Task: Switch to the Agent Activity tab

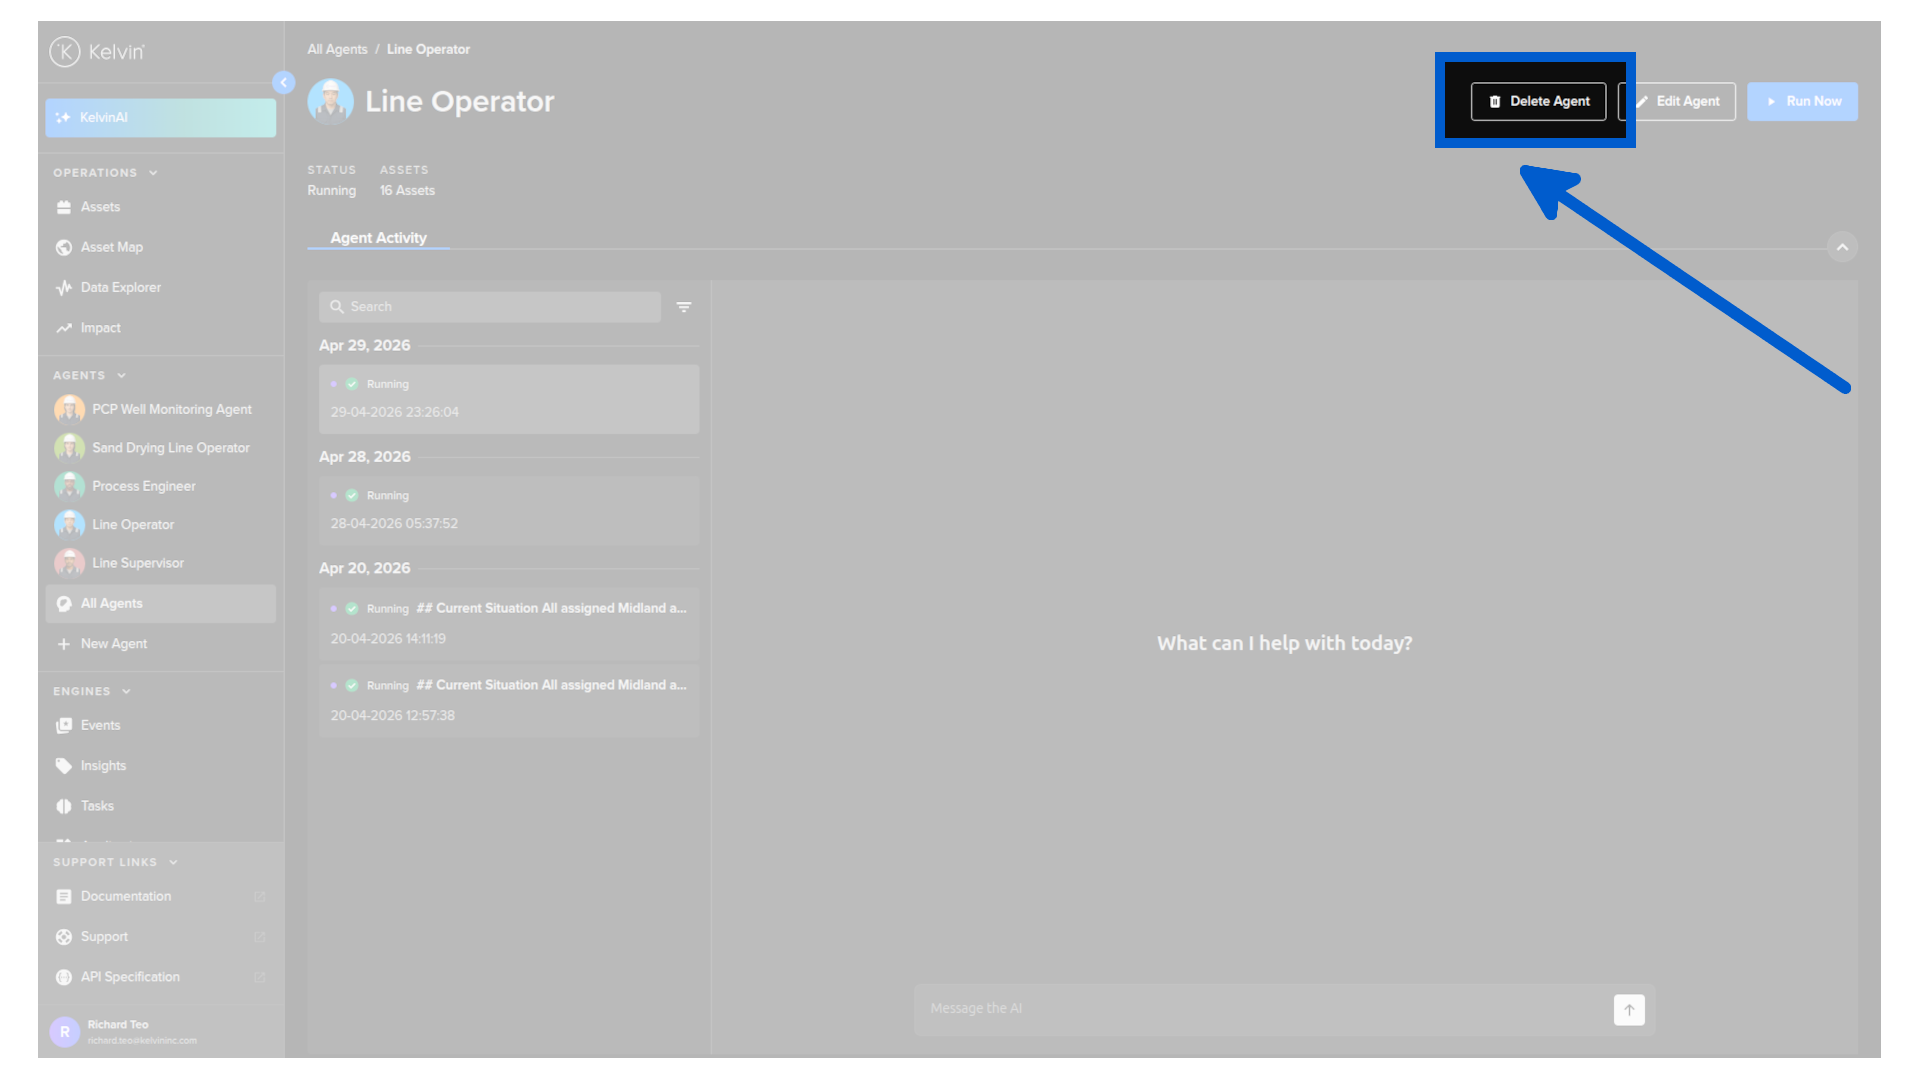Action: click(378, 238)
